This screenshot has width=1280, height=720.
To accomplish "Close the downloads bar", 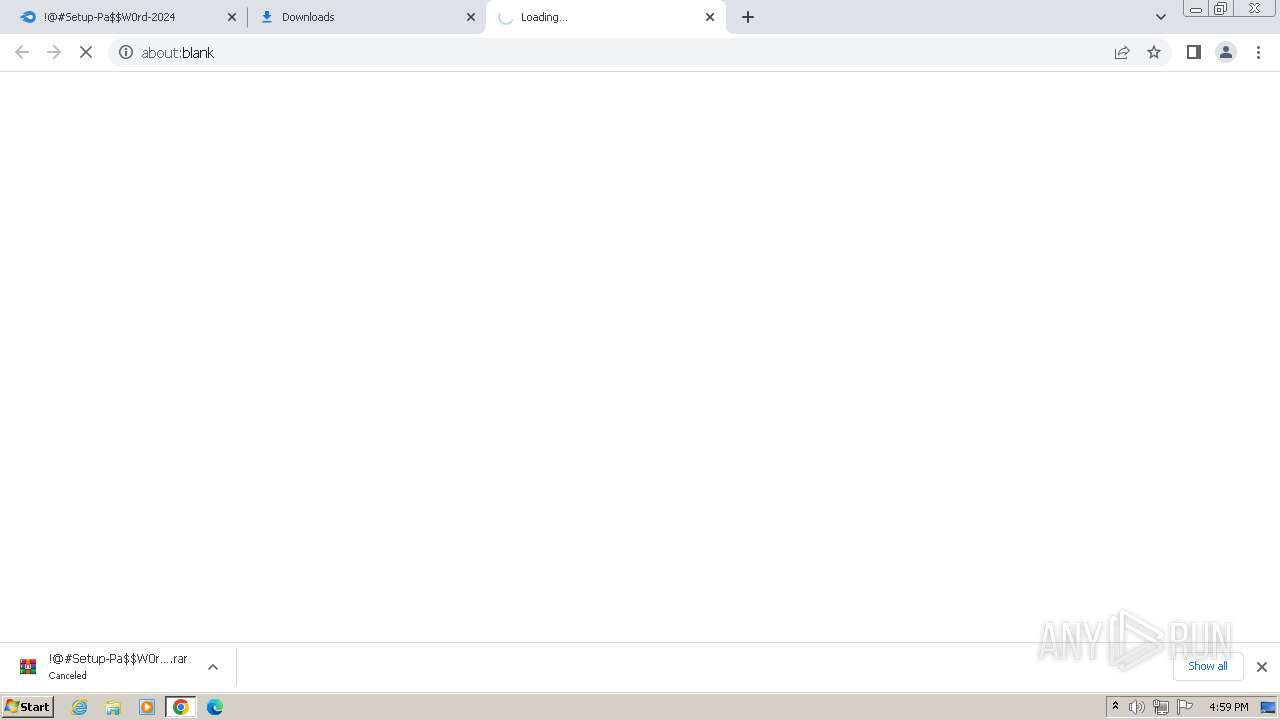I will point(1262,667).
